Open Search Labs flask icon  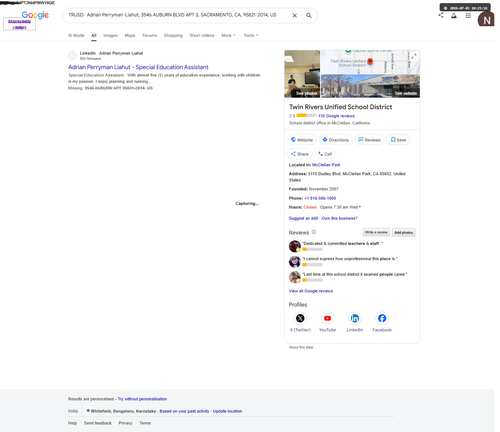pos(454,15)
